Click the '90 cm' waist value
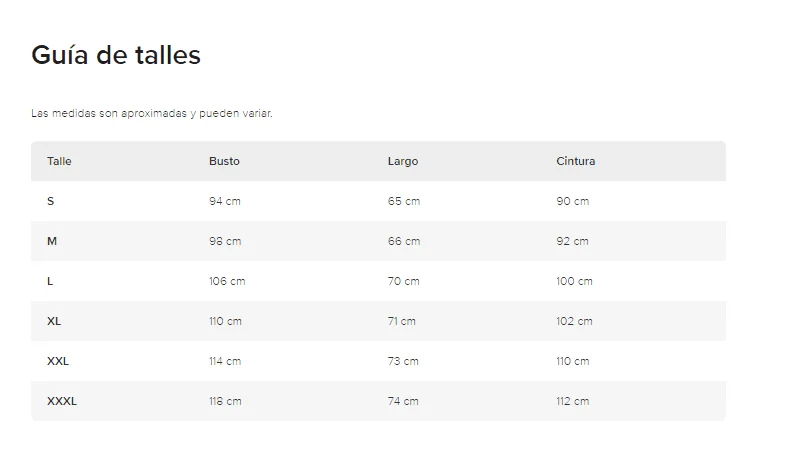The height and width of the screenshot is (466, 786). pos(572,201)
